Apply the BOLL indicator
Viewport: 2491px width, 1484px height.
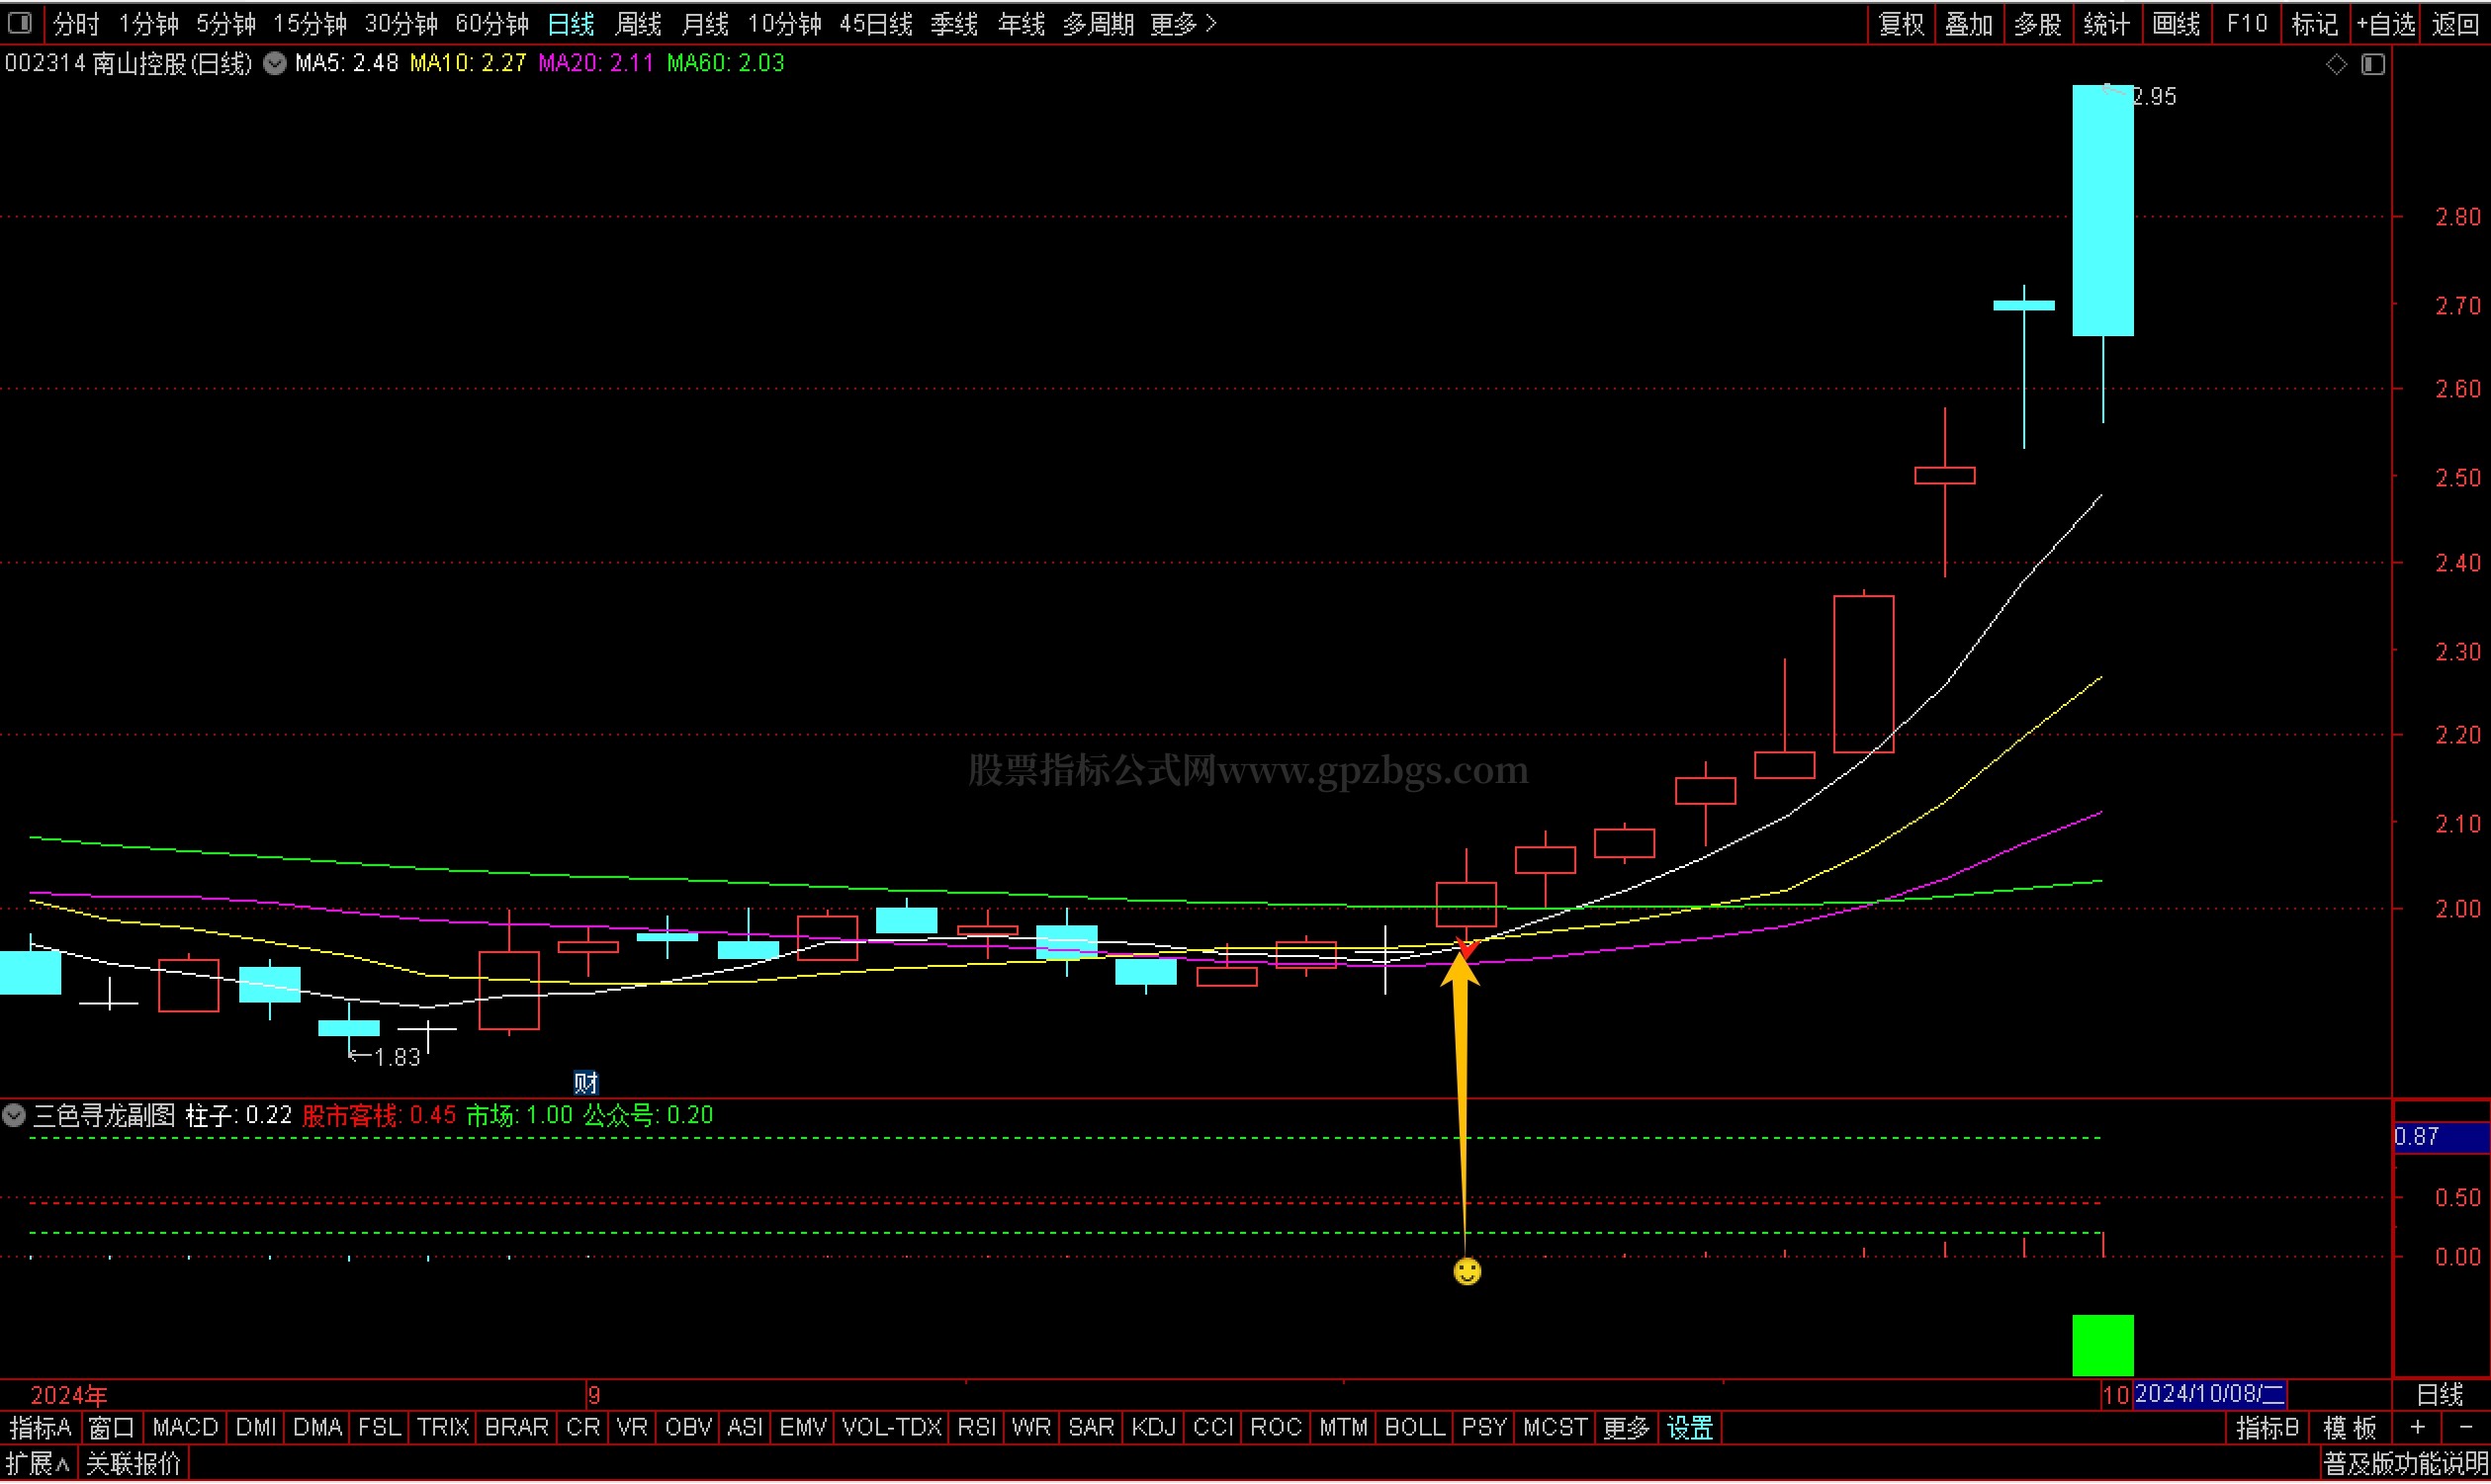point(1414,1427)
